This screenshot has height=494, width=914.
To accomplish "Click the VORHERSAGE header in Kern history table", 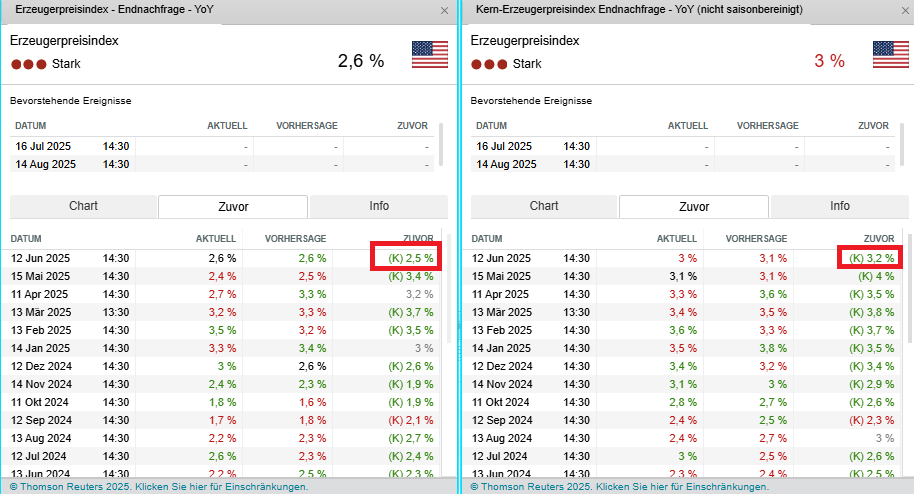I will click(756, 239).
